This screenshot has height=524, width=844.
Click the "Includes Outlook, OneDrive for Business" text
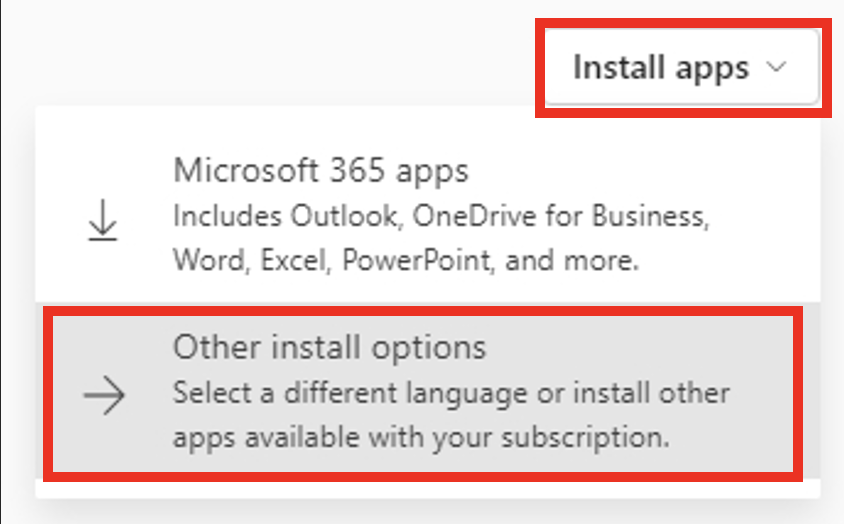click(441, 216)
